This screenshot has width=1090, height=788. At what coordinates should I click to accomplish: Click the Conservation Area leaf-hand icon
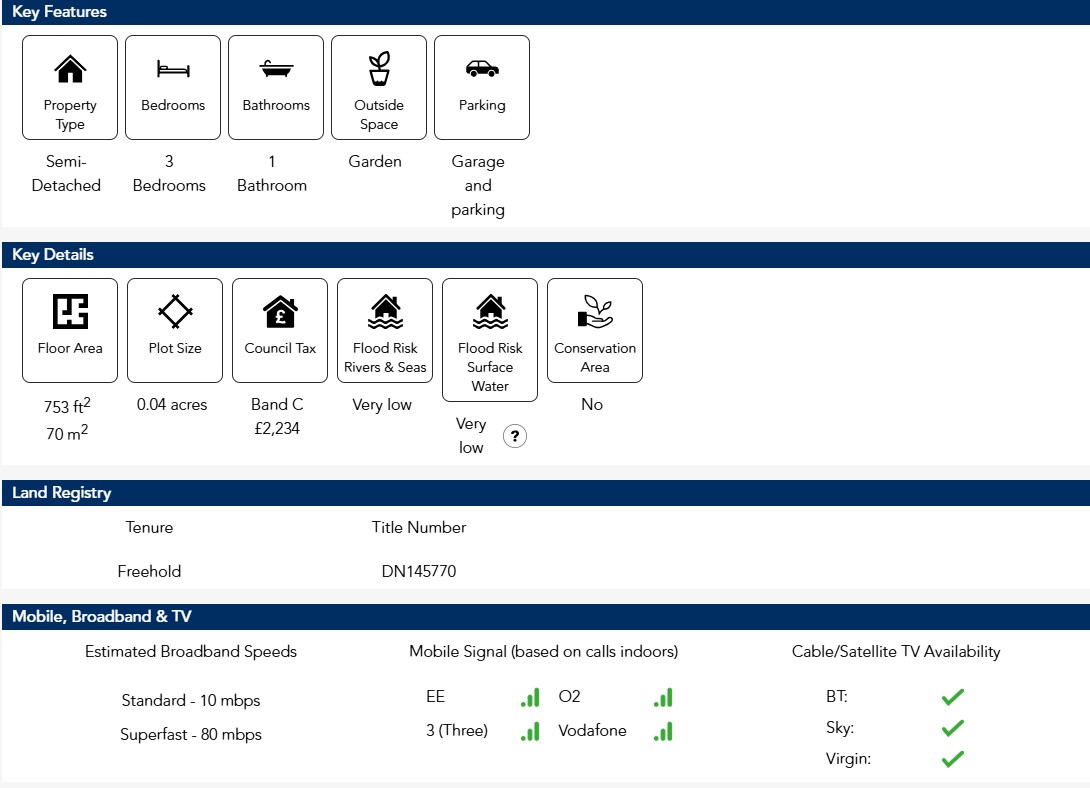(595, 312)
